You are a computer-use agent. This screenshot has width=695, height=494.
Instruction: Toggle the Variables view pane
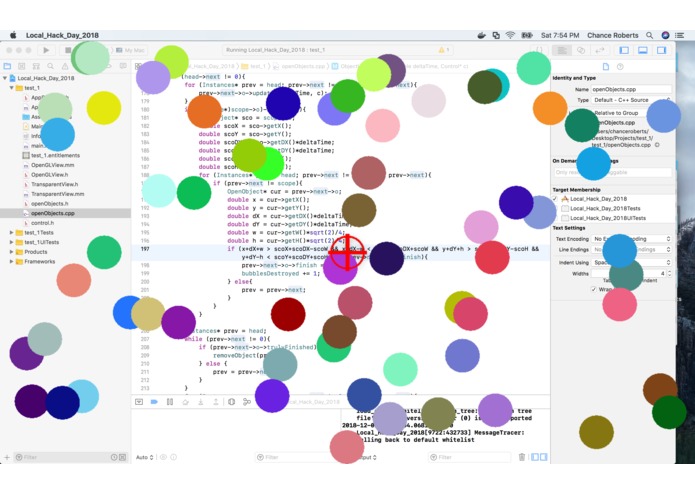click(x=535, y=457)
